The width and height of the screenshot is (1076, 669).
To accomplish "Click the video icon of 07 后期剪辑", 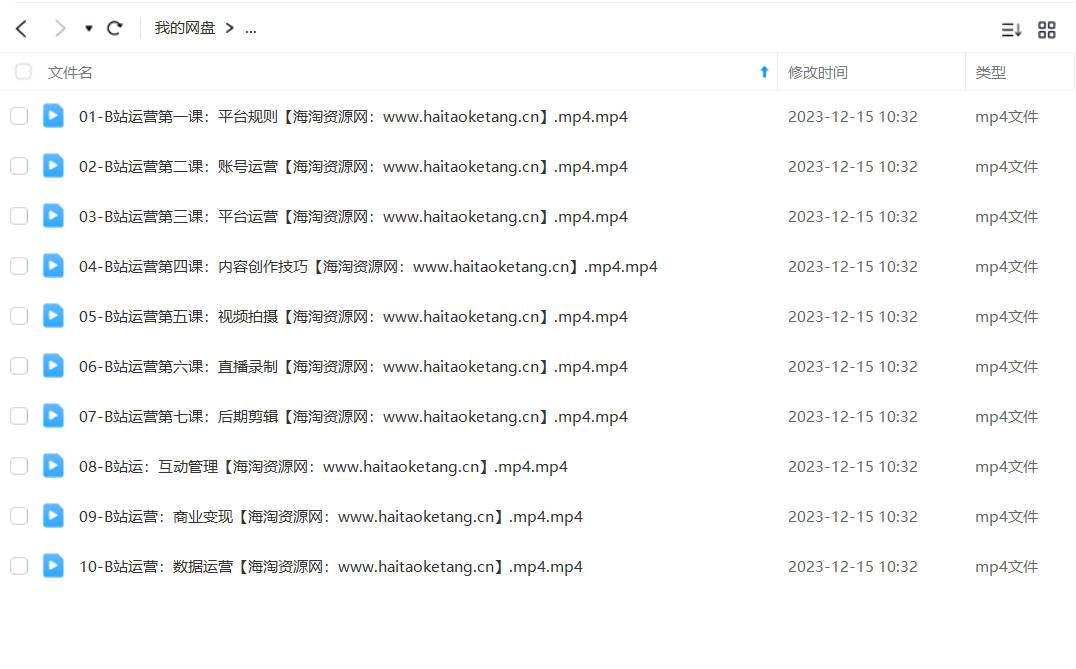I will click(x=53, y=416).
